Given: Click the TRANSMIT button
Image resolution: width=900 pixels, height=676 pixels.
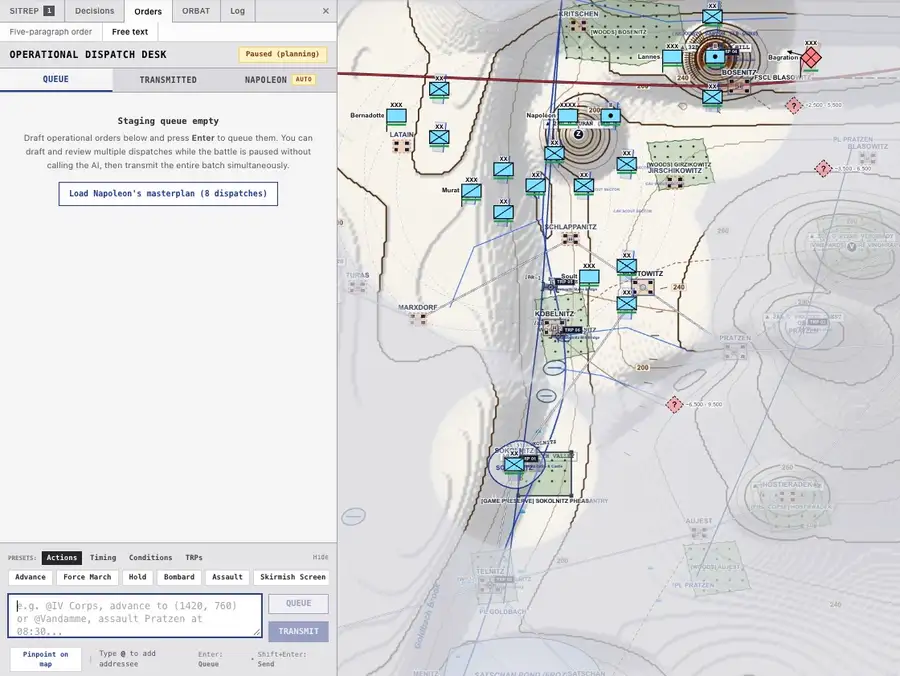Looking at the screenshot, I should [298, 631].
